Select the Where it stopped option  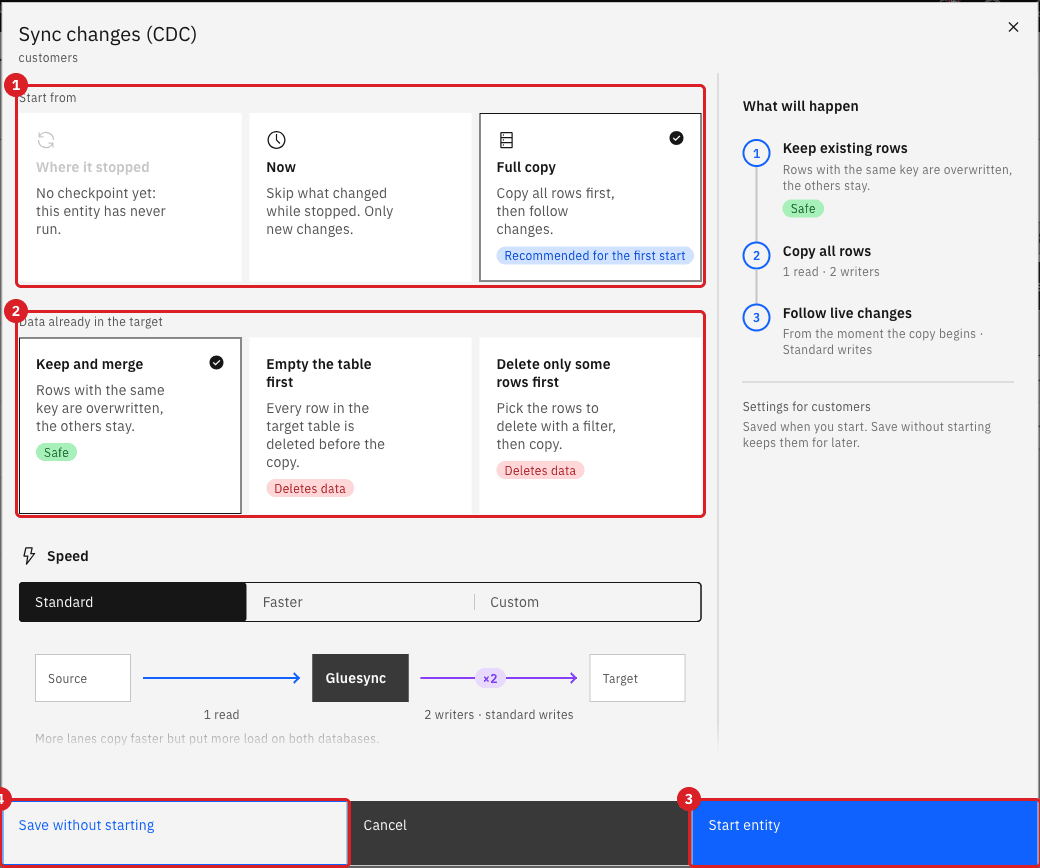point(130,198)
